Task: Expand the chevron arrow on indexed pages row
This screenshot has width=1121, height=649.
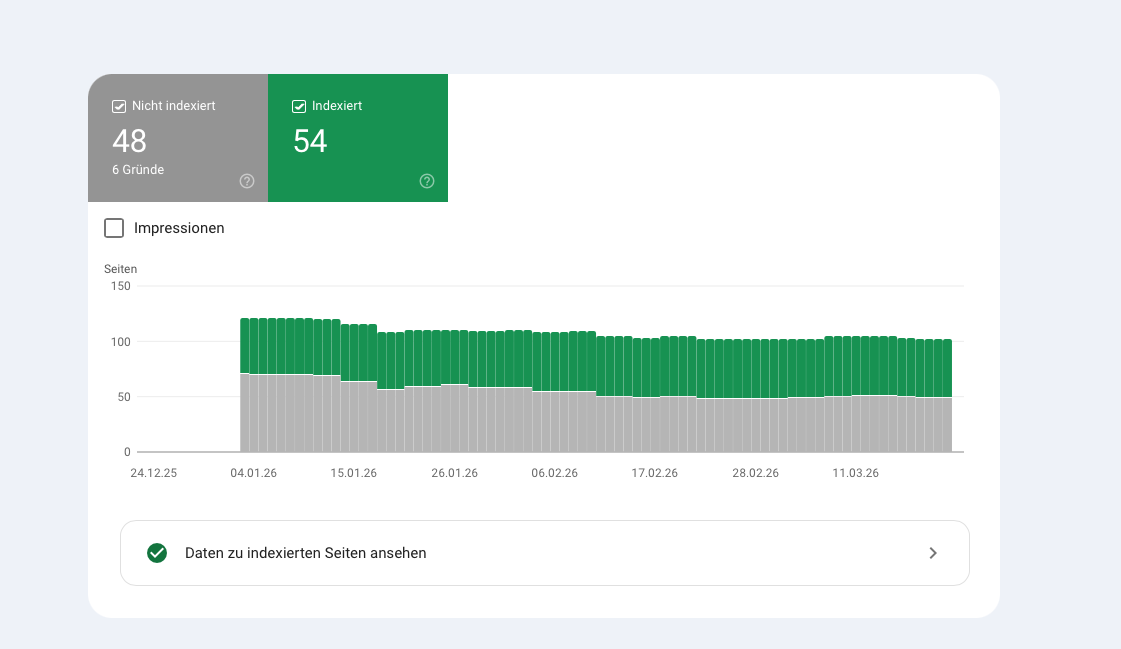Action: click(932, 553)
